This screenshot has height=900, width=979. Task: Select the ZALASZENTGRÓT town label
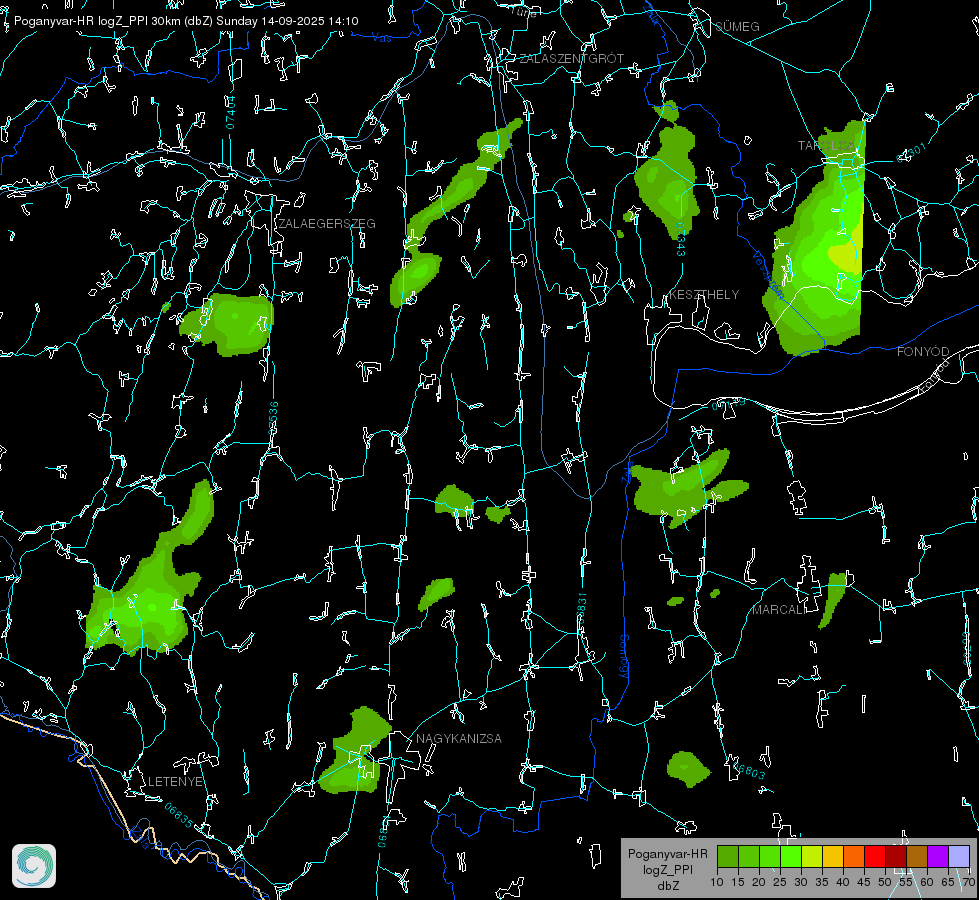tap(571, 58)
